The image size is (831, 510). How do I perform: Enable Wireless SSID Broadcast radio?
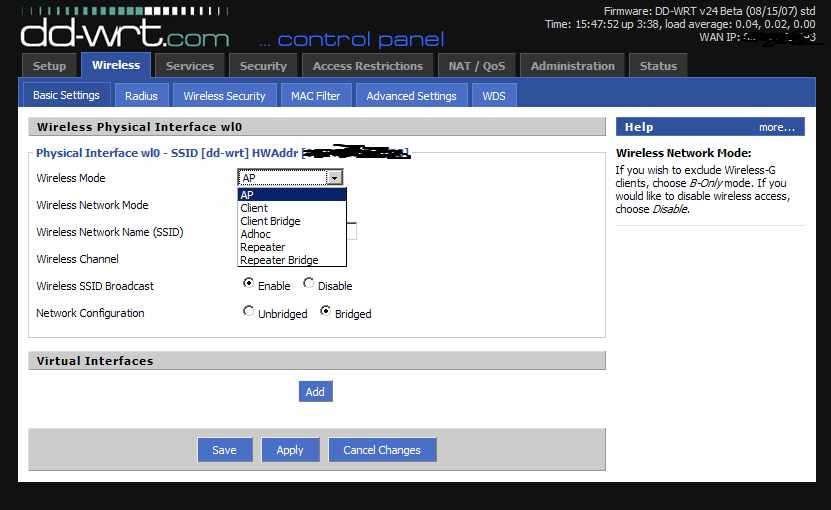coord(248,283)
